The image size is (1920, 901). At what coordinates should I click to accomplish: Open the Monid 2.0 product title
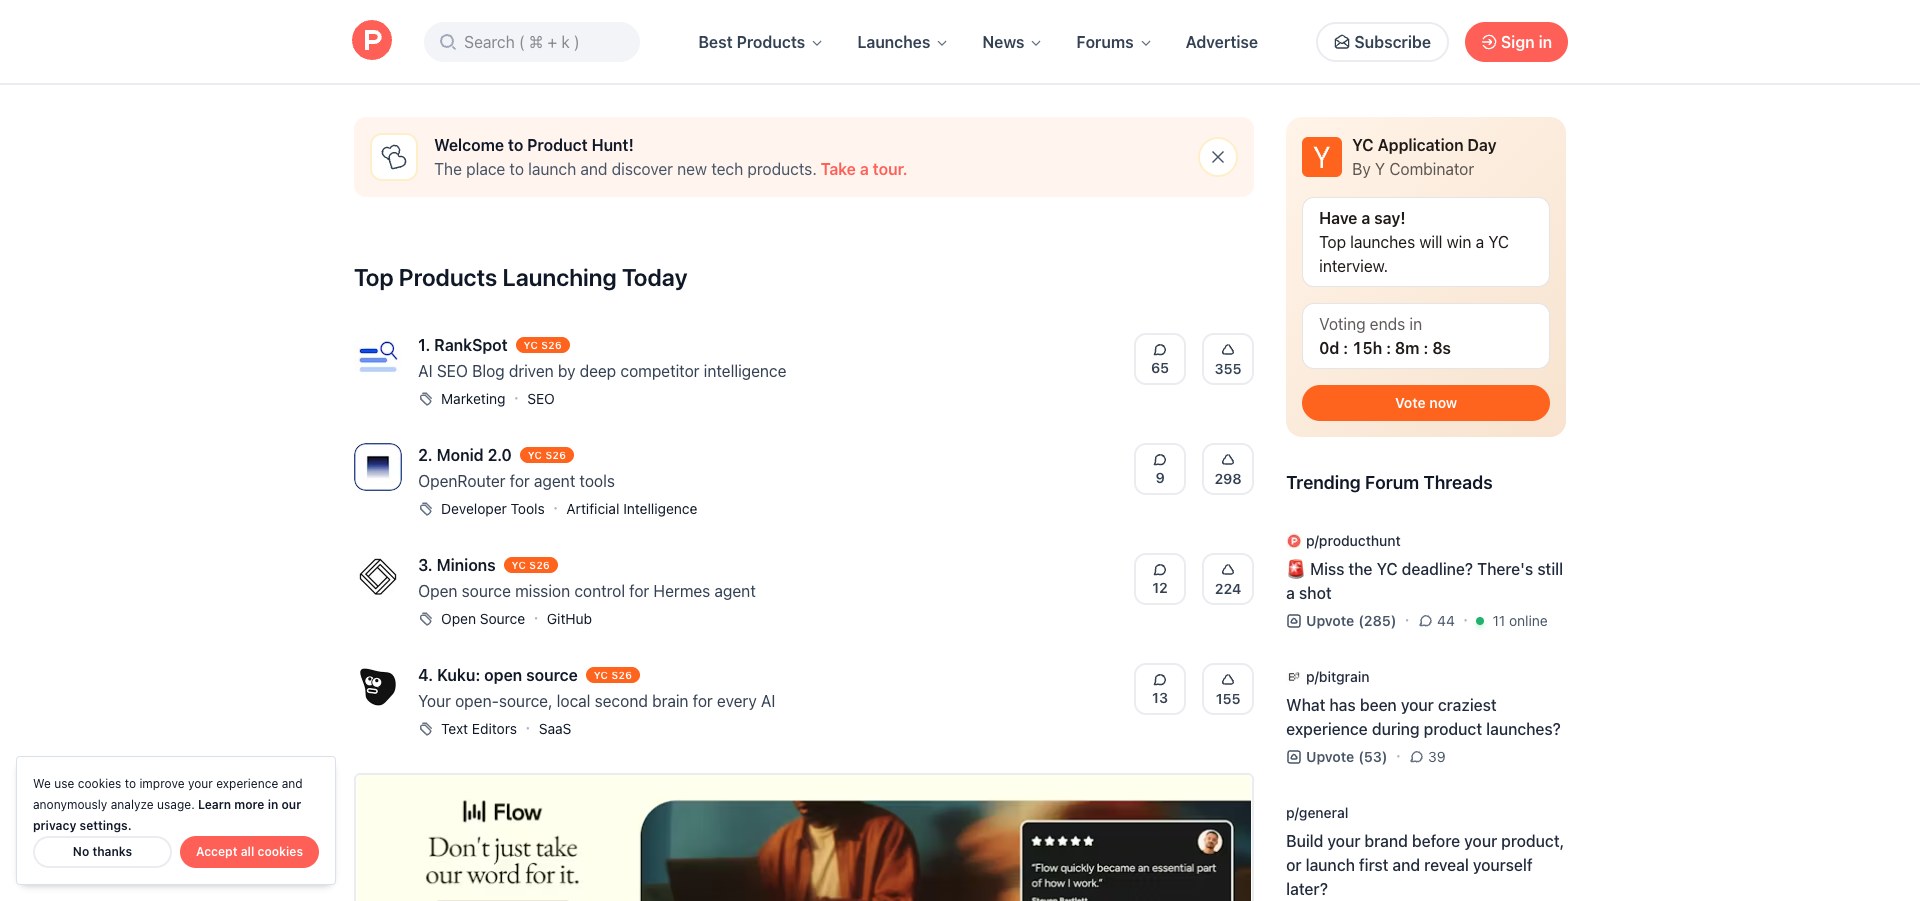pos(464,455)
